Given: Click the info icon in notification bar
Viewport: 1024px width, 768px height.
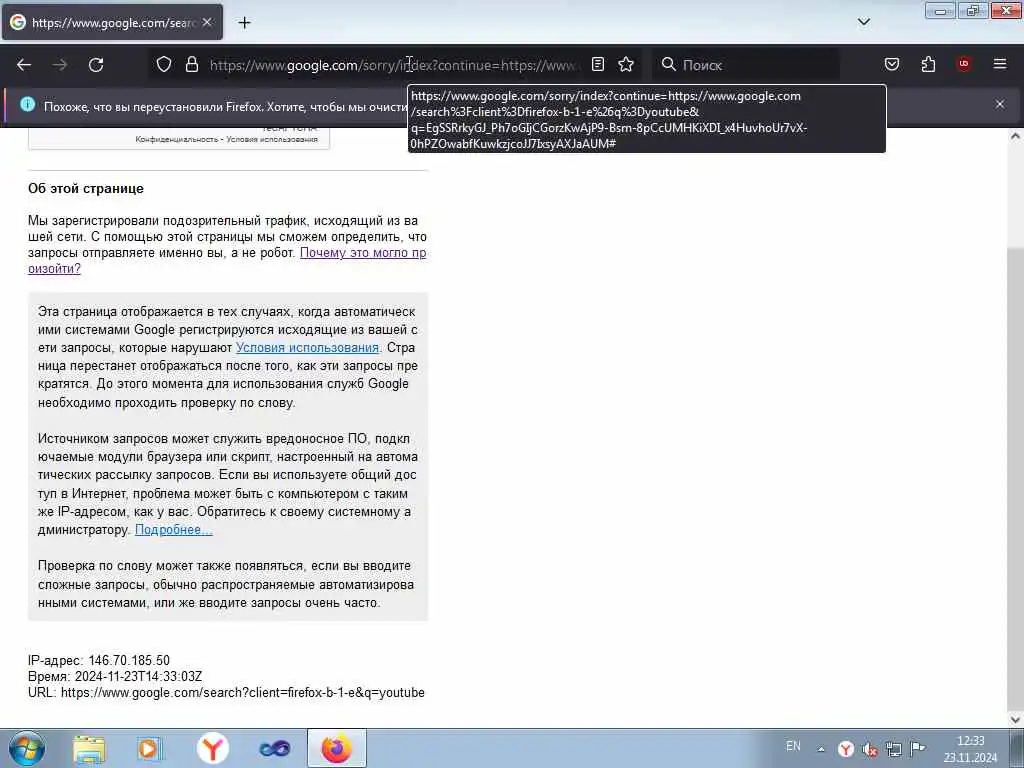Looking at the screenshot, I should 27,104.
